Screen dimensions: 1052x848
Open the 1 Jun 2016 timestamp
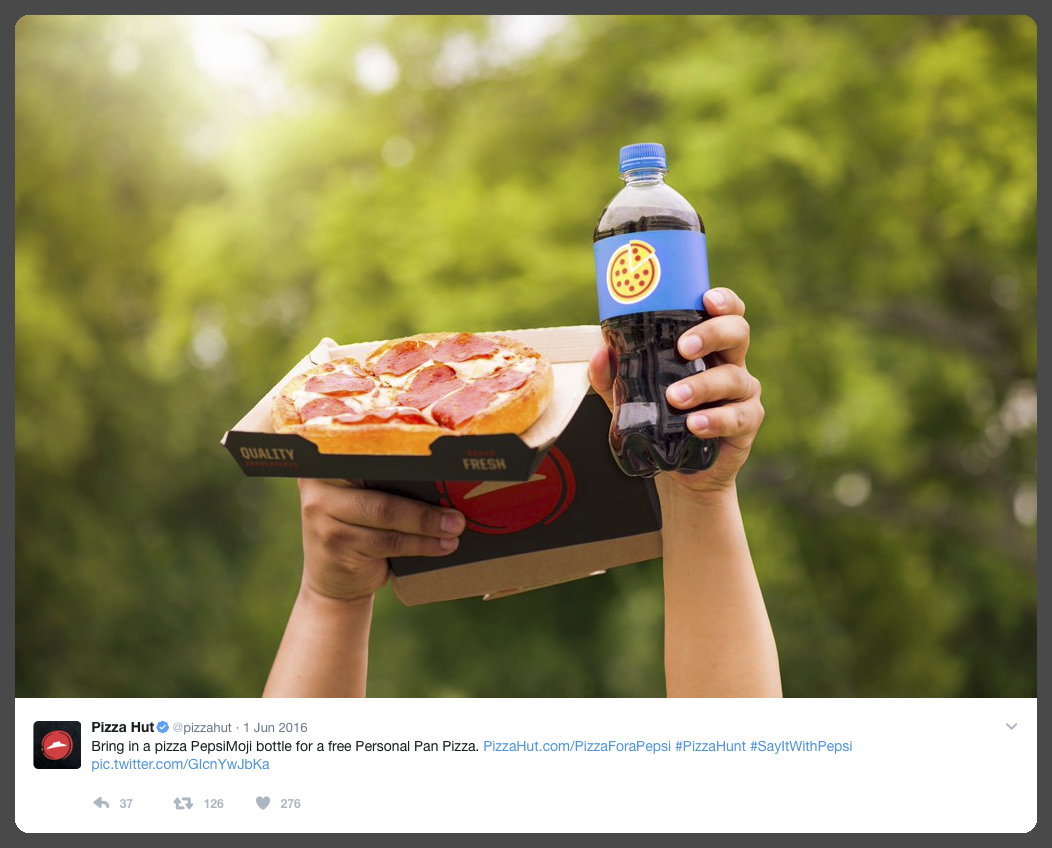click(275, 728)
